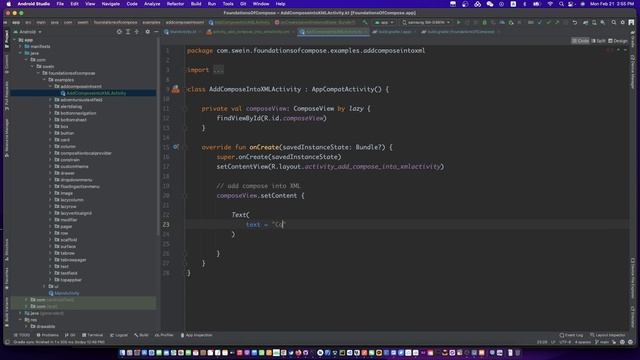640x360 pixels.
Task: Click the expand-all icon in Project panel header
Action: [128, 31]
